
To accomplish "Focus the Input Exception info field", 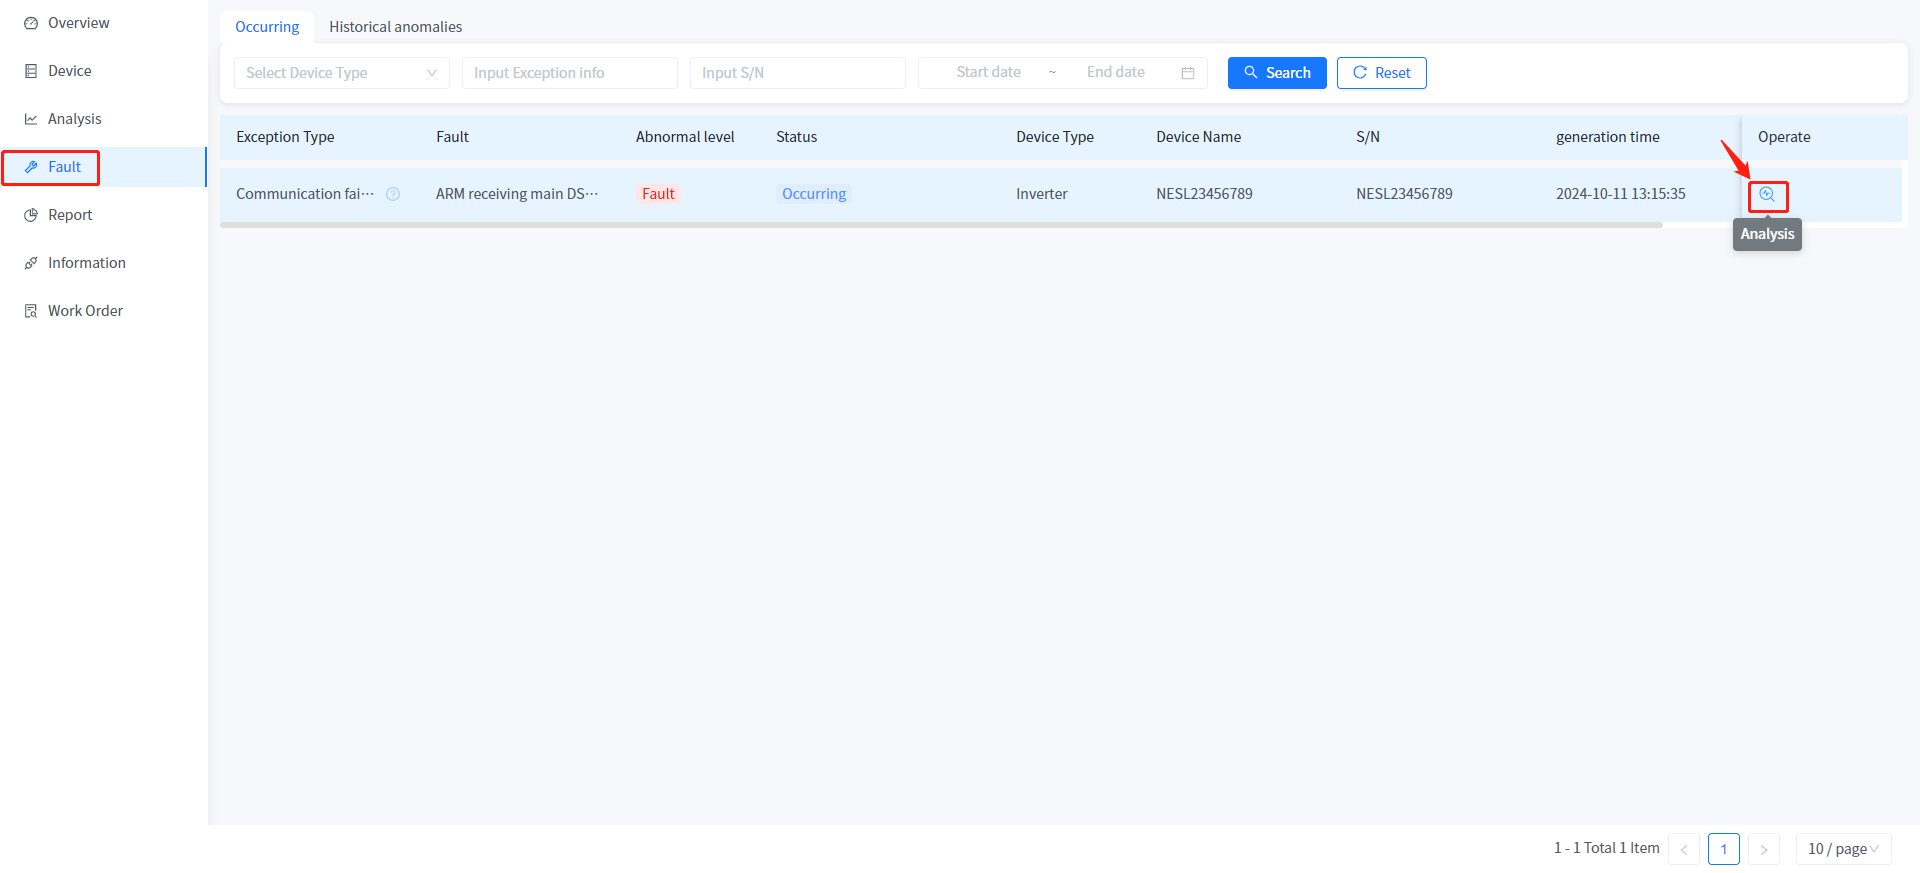I will [x=569, y=73].
